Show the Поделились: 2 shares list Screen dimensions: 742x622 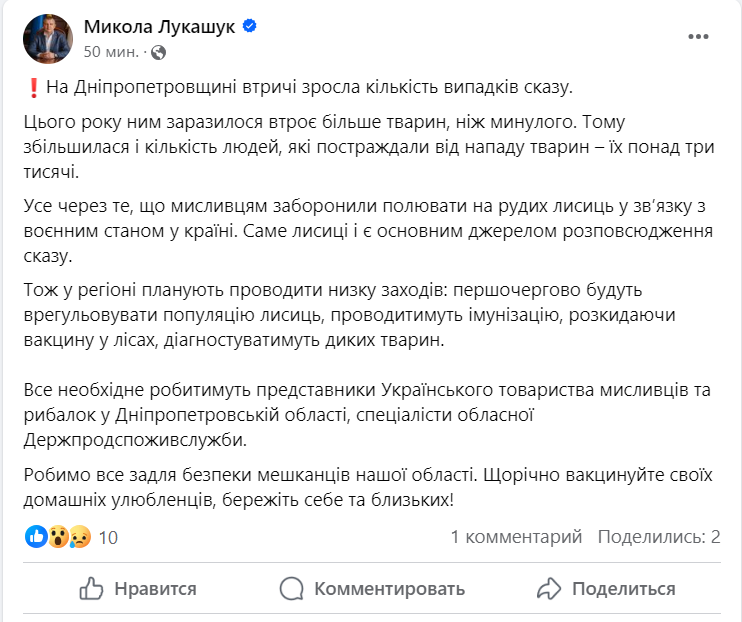coord(659,537)
